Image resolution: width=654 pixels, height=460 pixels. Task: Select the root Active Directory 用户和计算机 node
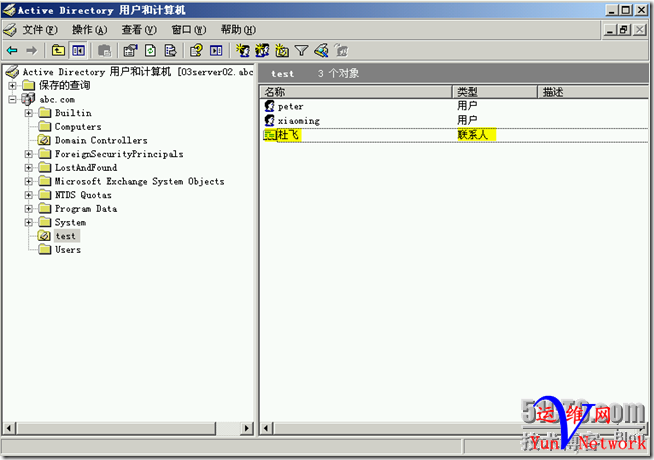(138, 72)
